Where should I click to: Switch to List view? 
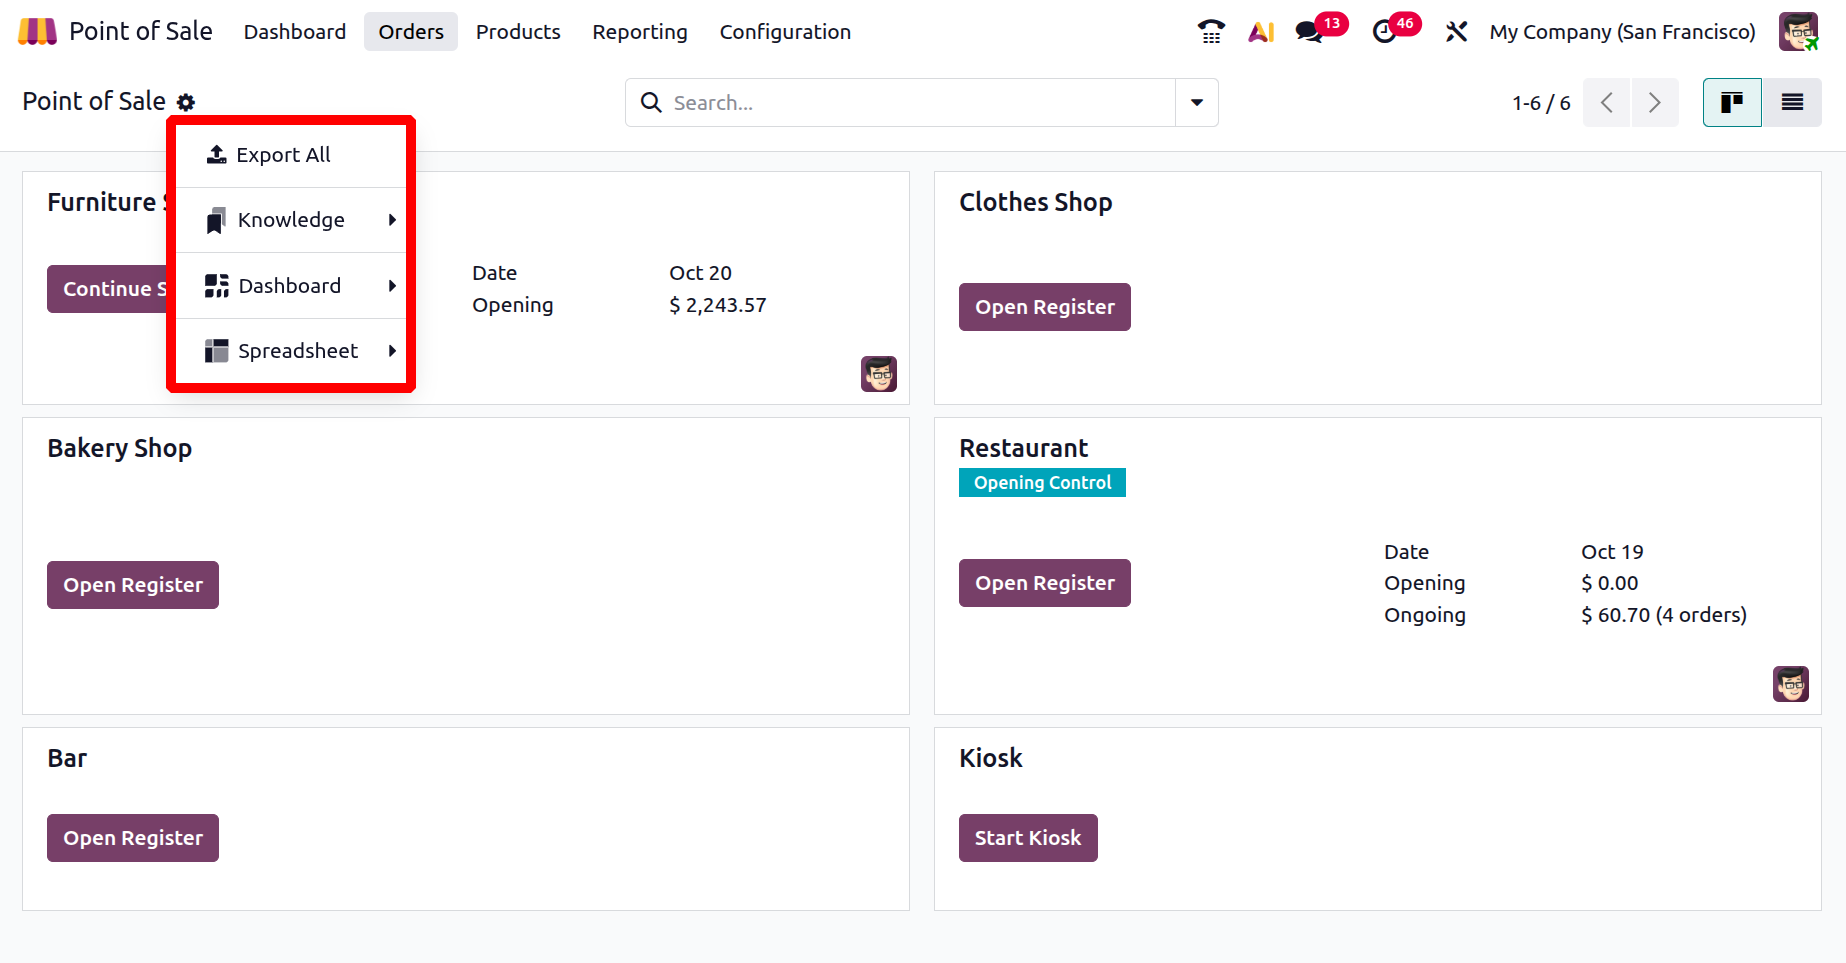pos(1792,103)
